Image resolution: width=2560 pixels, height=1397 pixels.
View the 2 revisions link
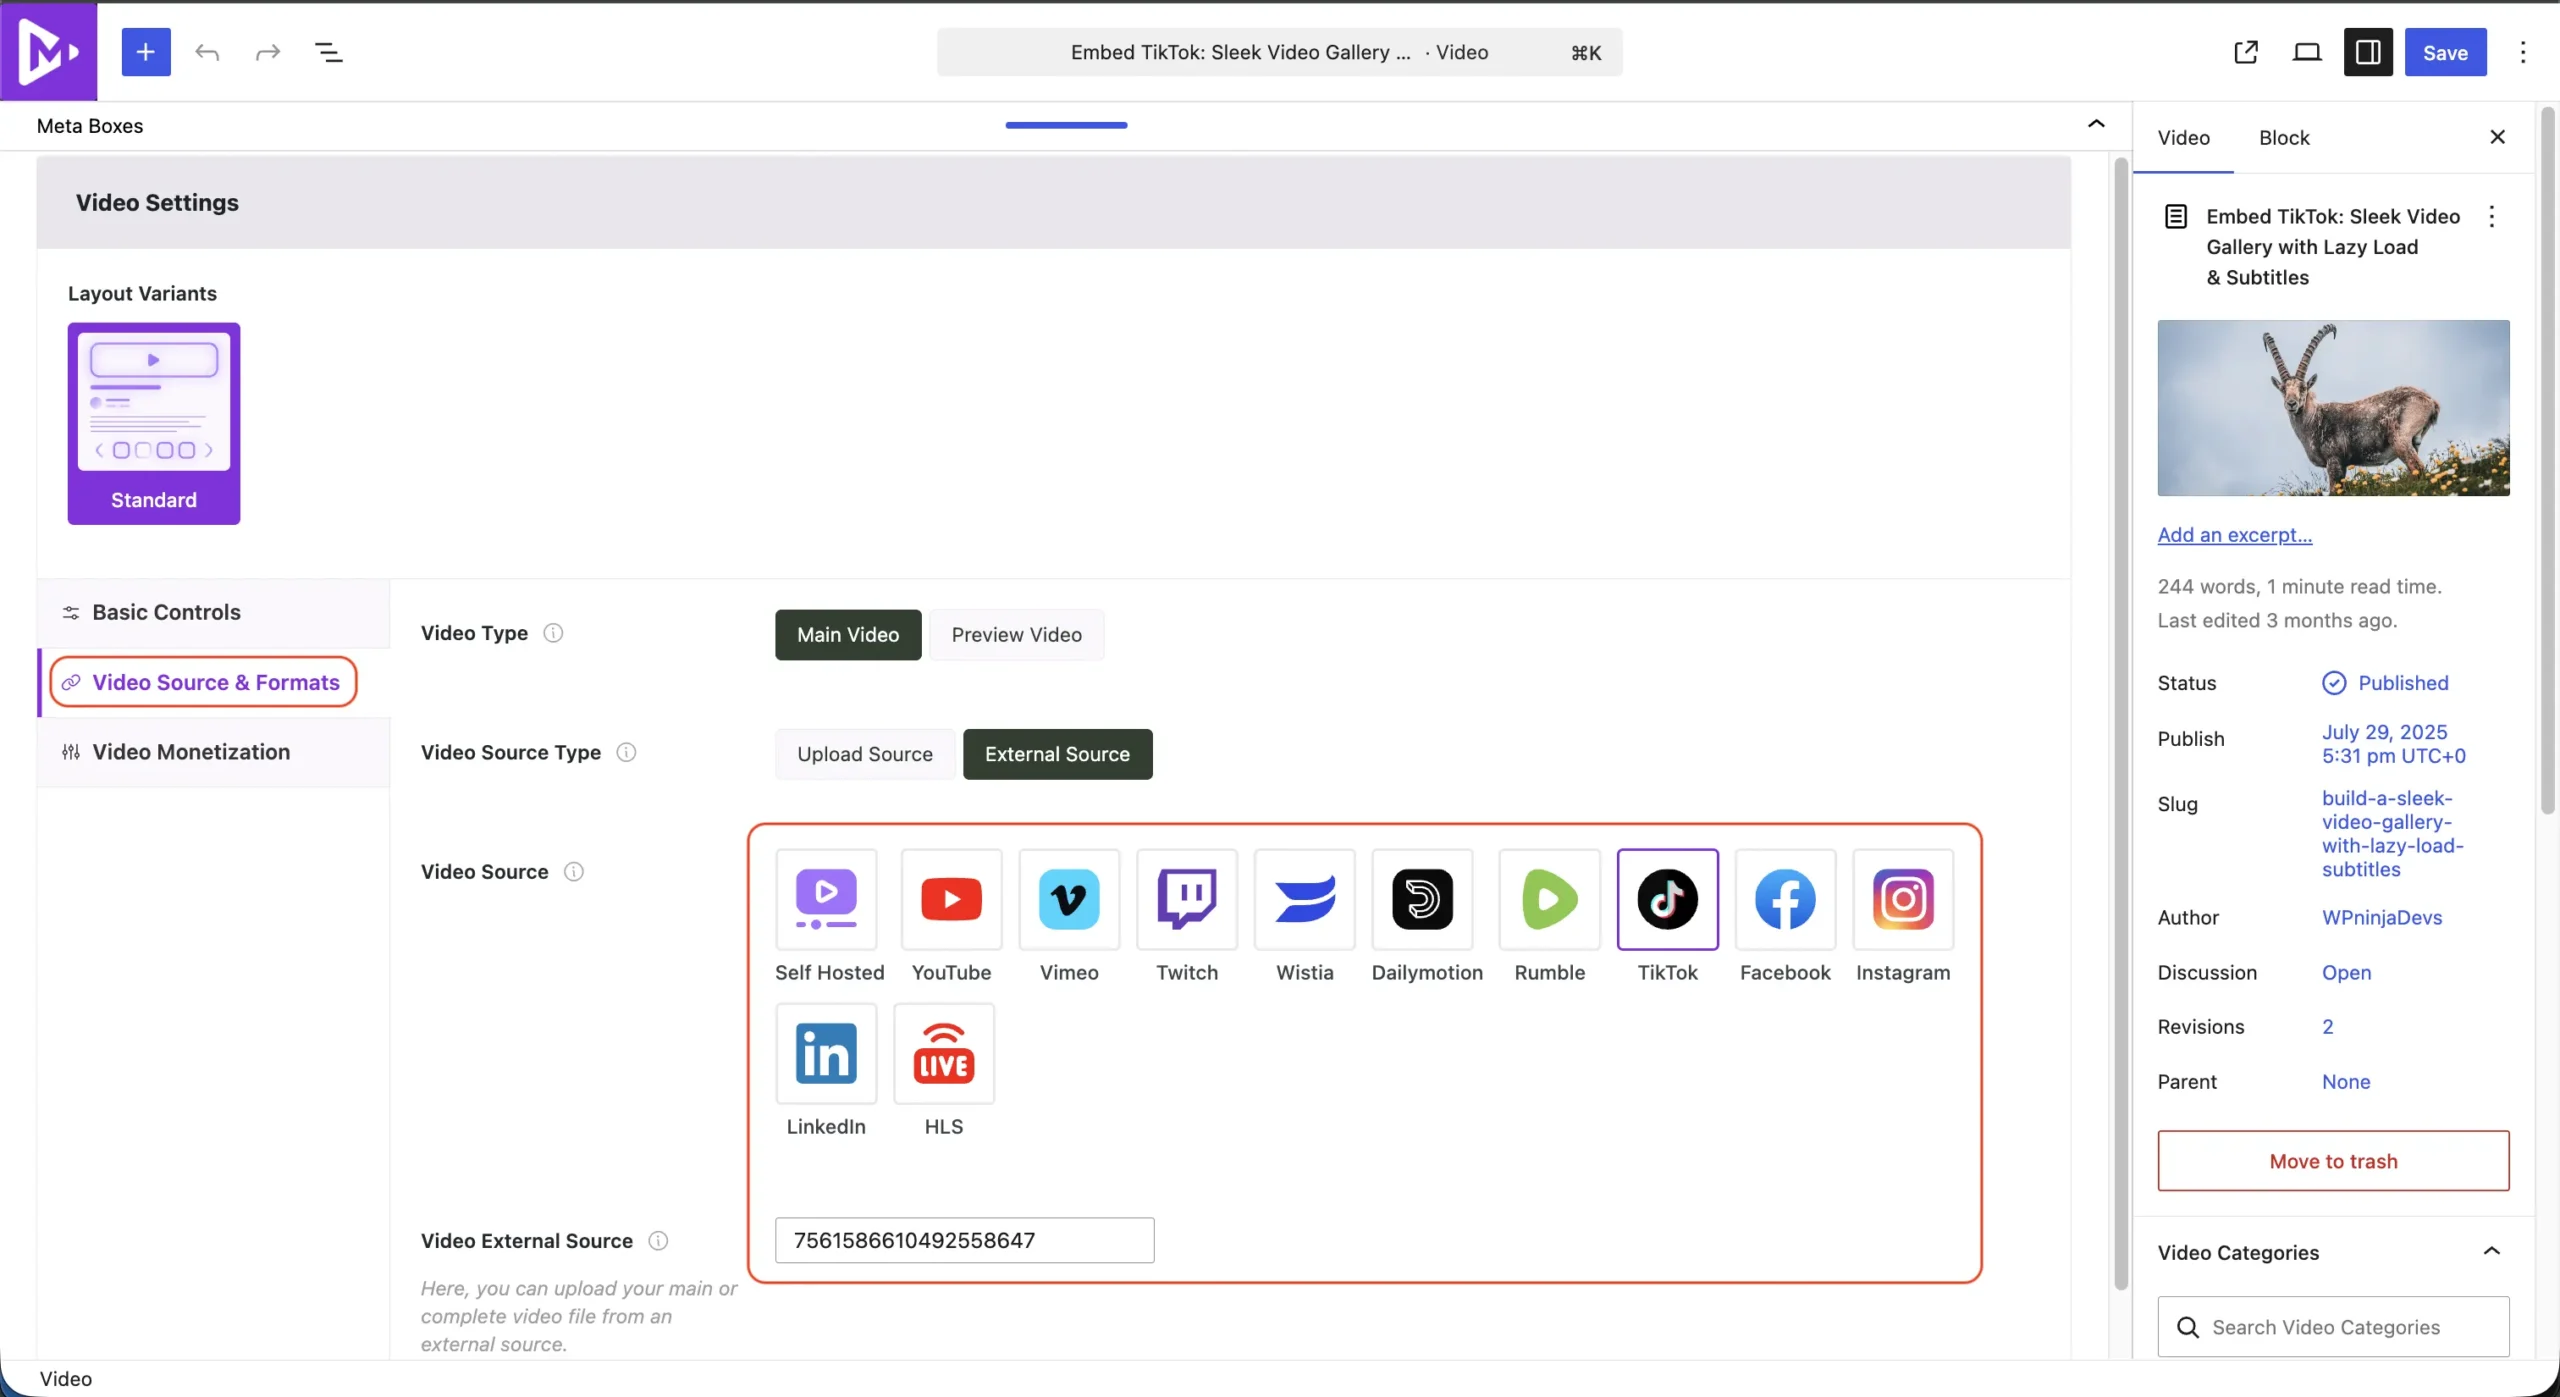click(x=2327, y=1027)
